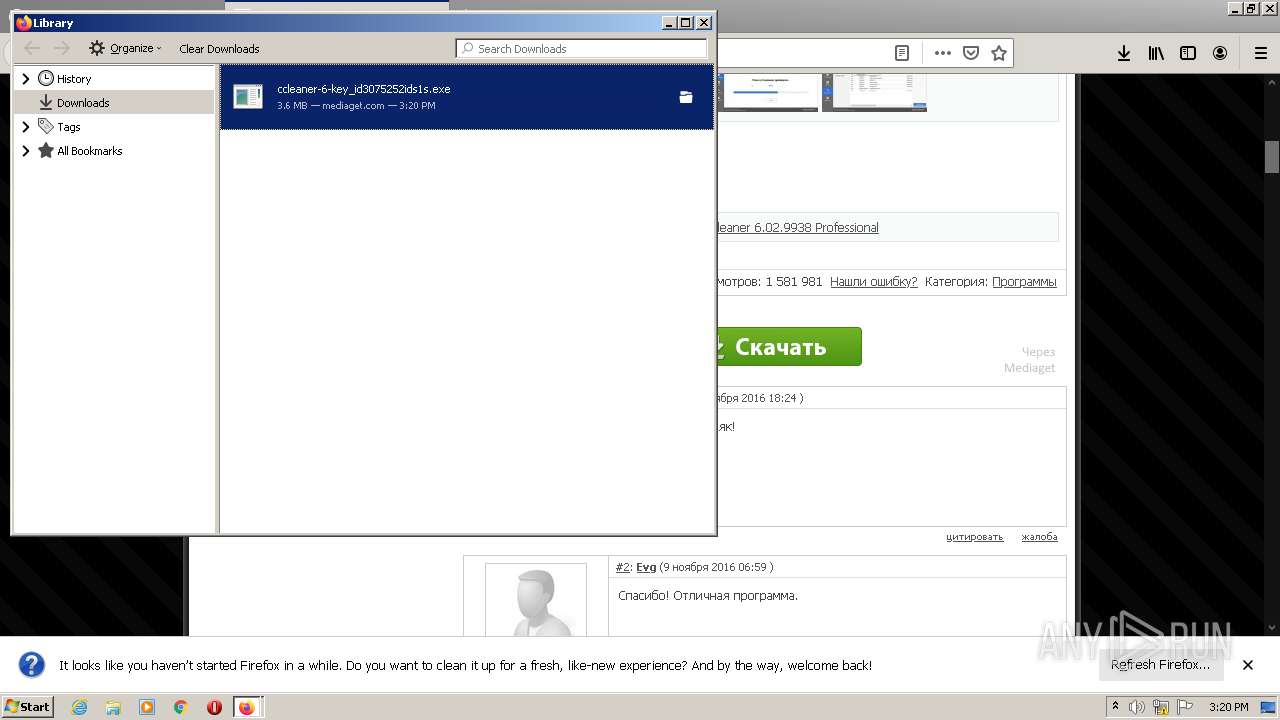Click the Tags label icon
Viewport: 1280px width, 720px height.
[x=46, y=126]
